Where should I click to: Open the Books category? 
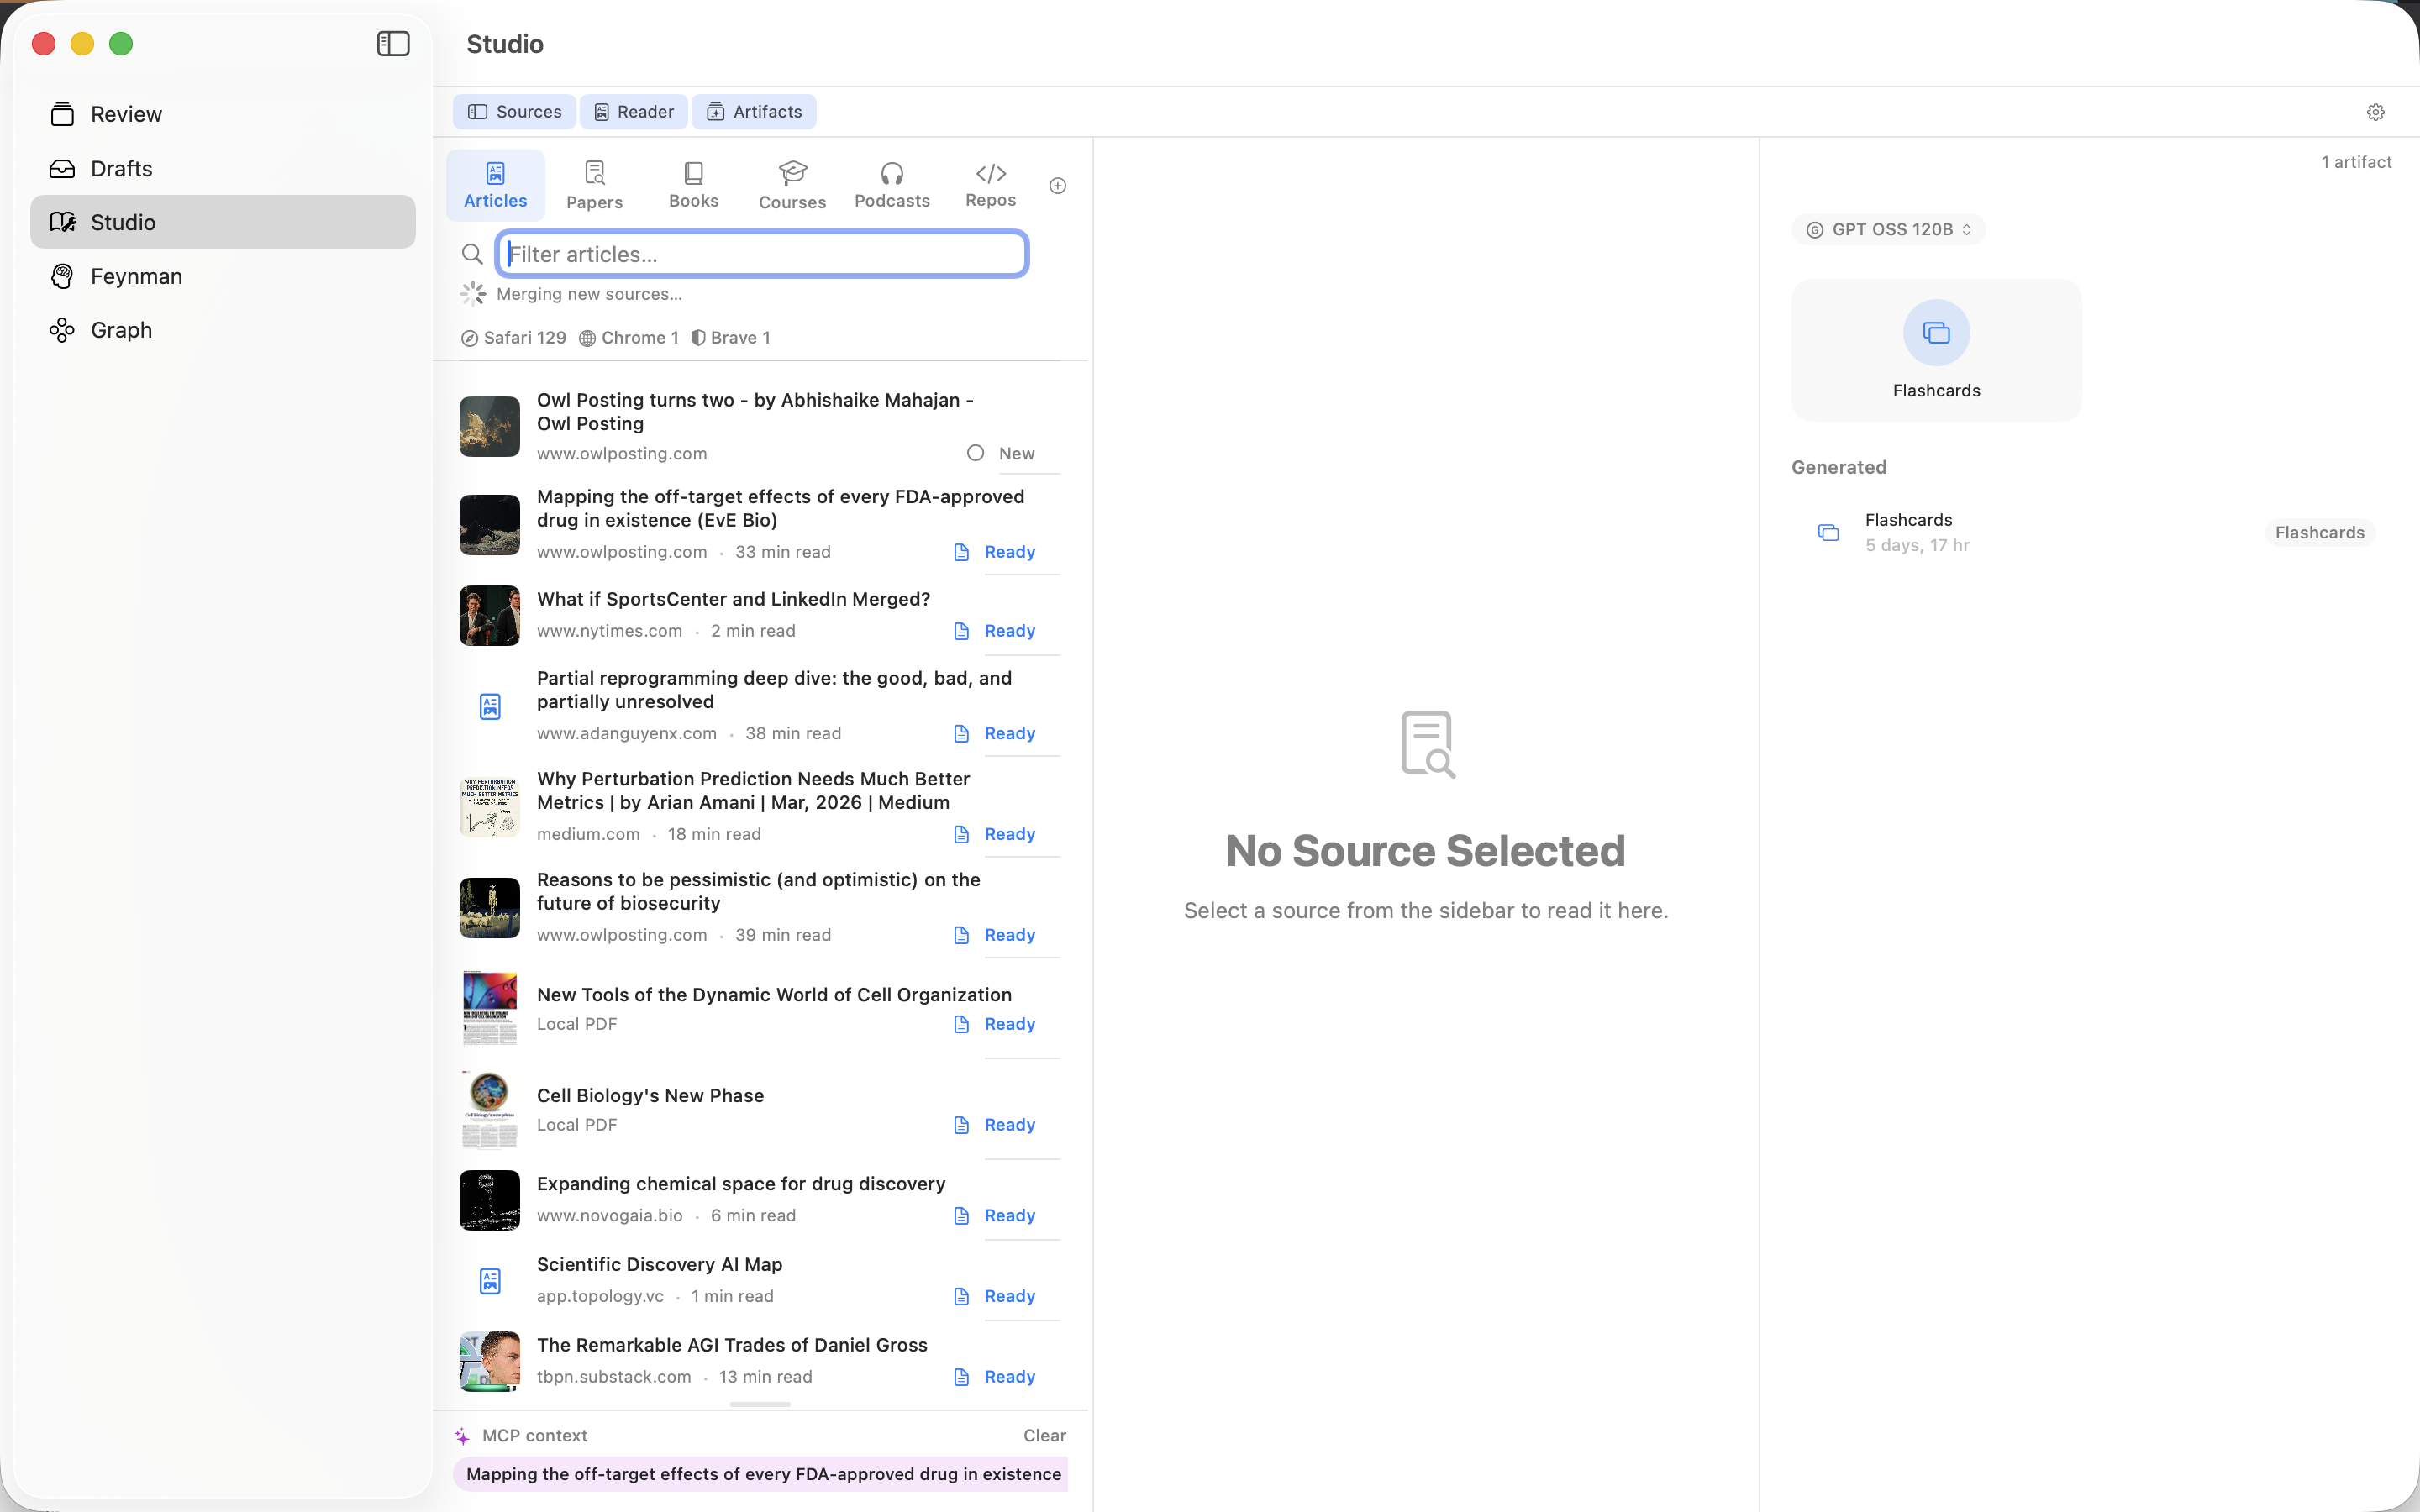click(694, 183)
